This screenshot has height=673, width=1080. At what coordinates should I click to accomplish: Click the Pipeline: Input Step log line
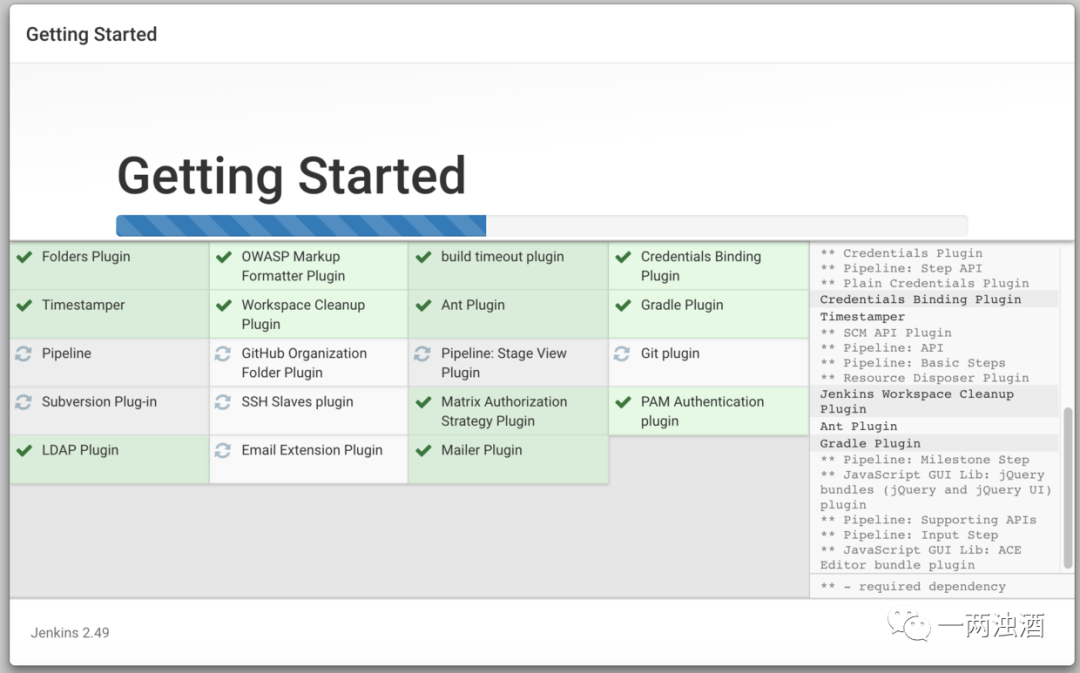click(x=909, y=535)
